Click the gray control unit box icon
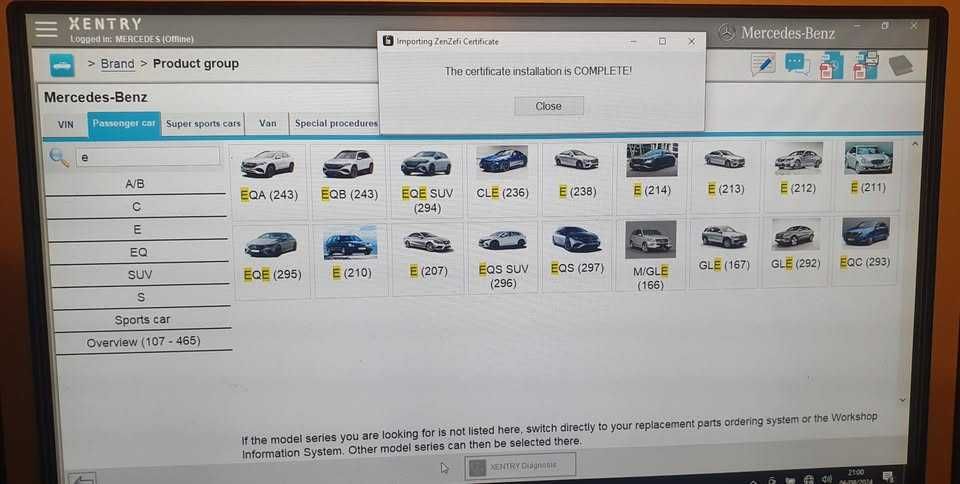 tap(900, 65)
